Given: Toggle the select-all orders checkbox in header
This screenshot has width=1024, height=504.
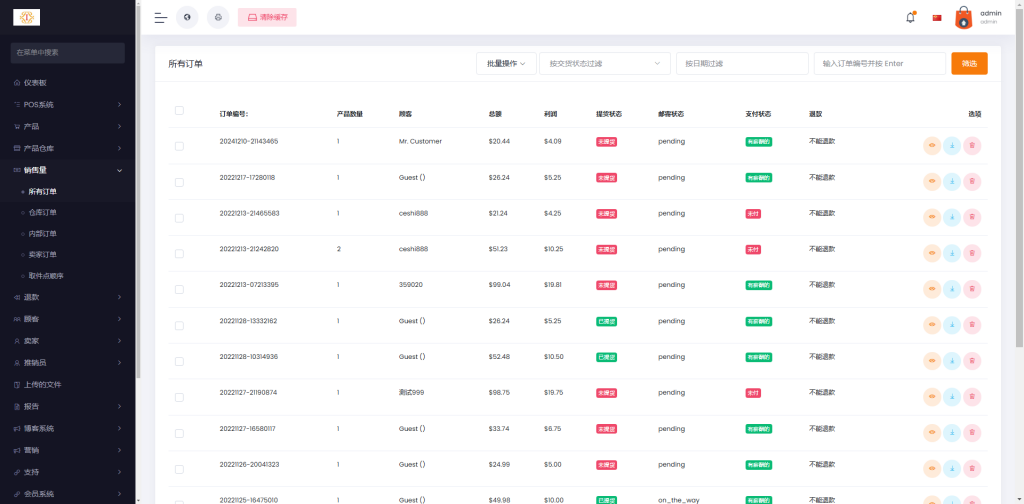Looking at the screenshot, I should click(179, 111).
